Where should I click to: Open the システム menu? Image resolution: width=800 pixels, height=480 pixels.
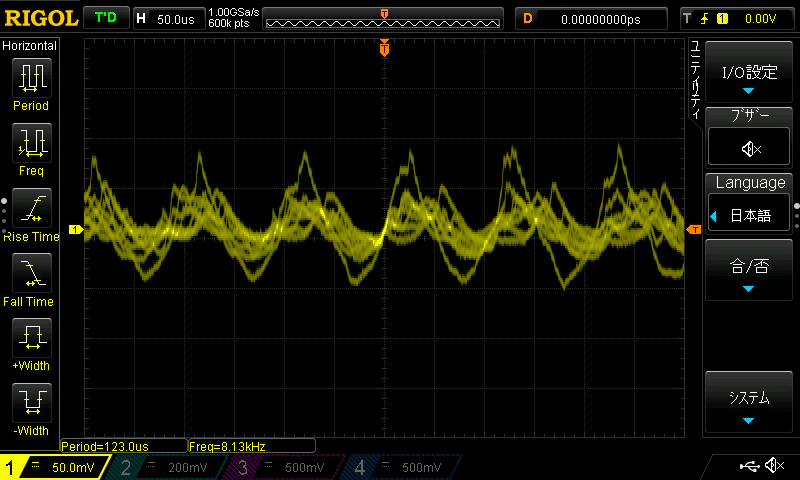coord(749,402)
